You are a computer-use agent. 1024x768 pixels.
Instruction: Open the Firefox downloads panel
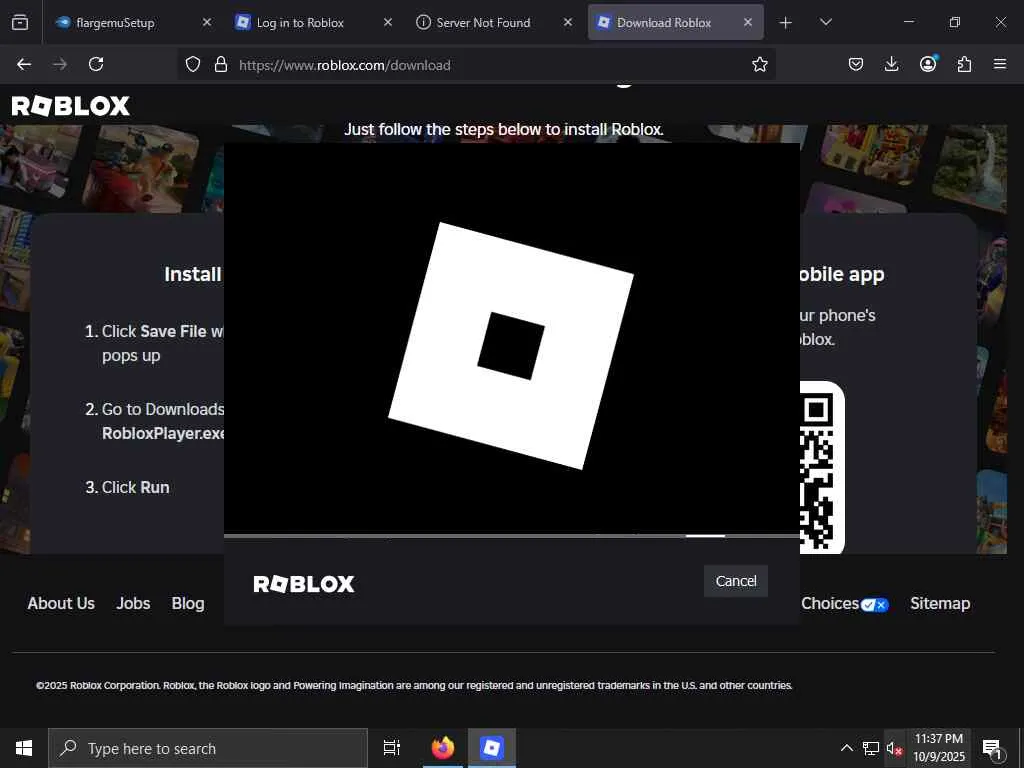891,64
